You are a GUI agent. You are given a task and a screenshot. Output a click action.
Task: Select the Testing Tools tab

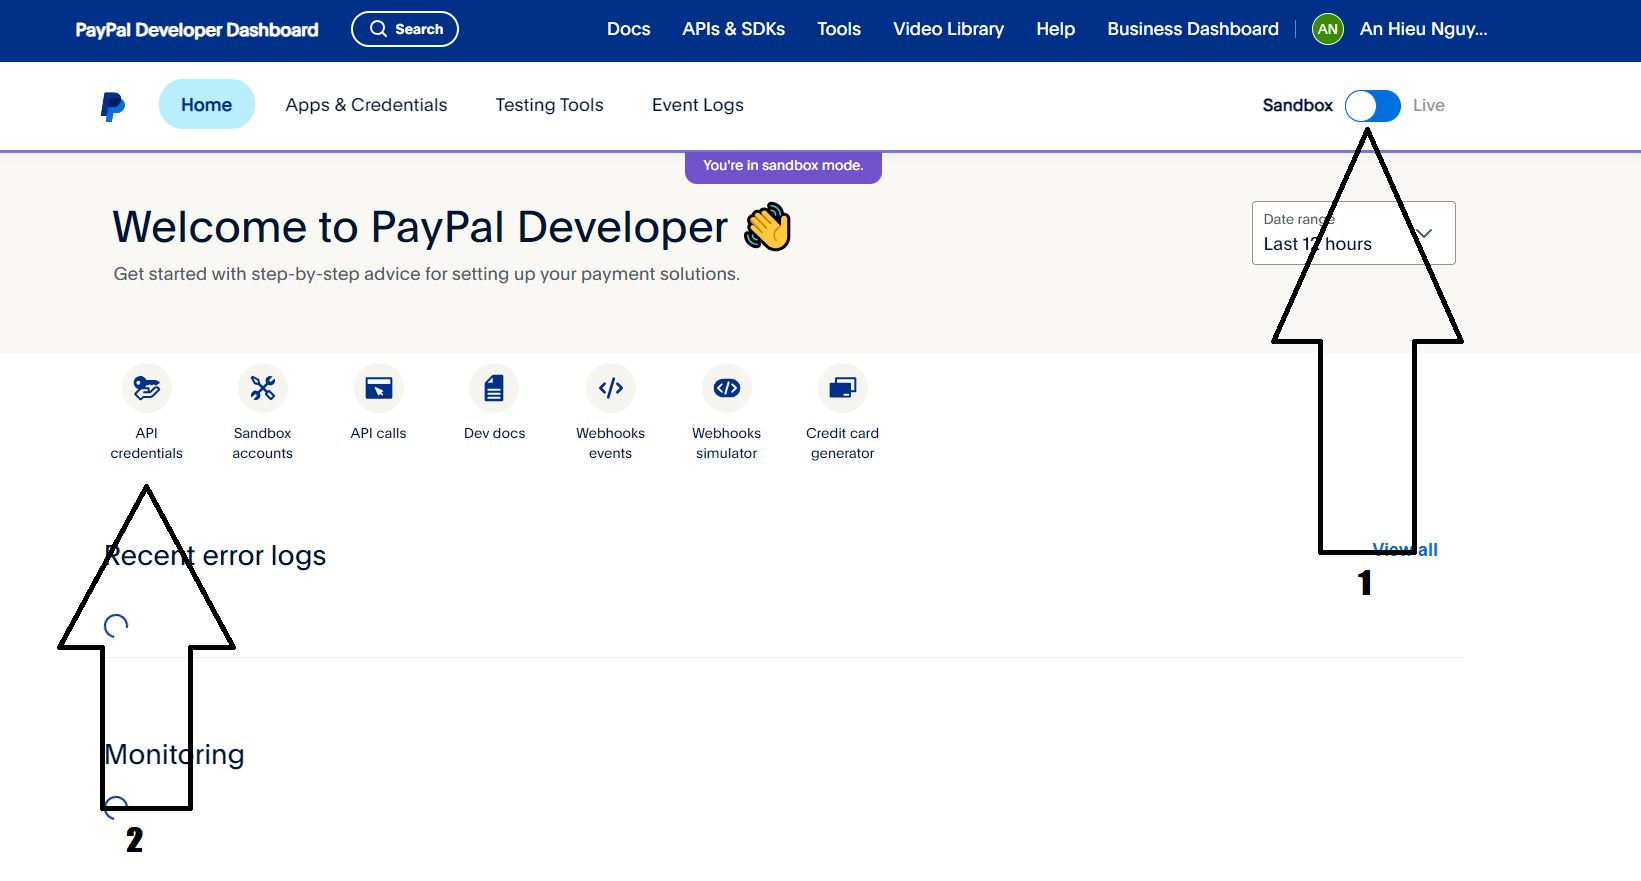[549, 105]
